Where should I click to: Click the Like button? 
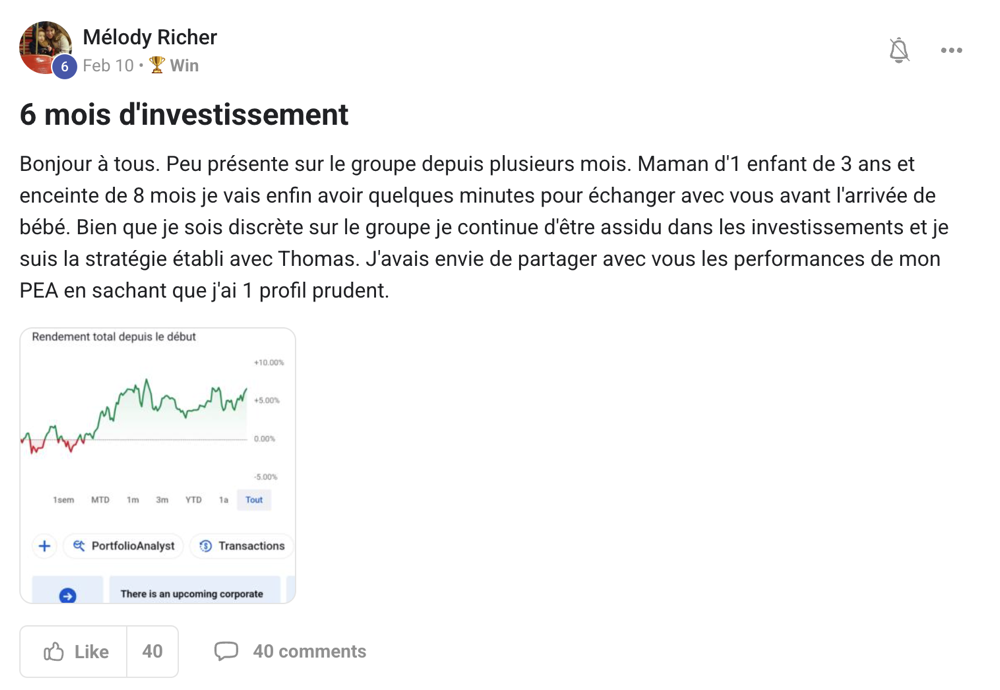click(80, 651)
